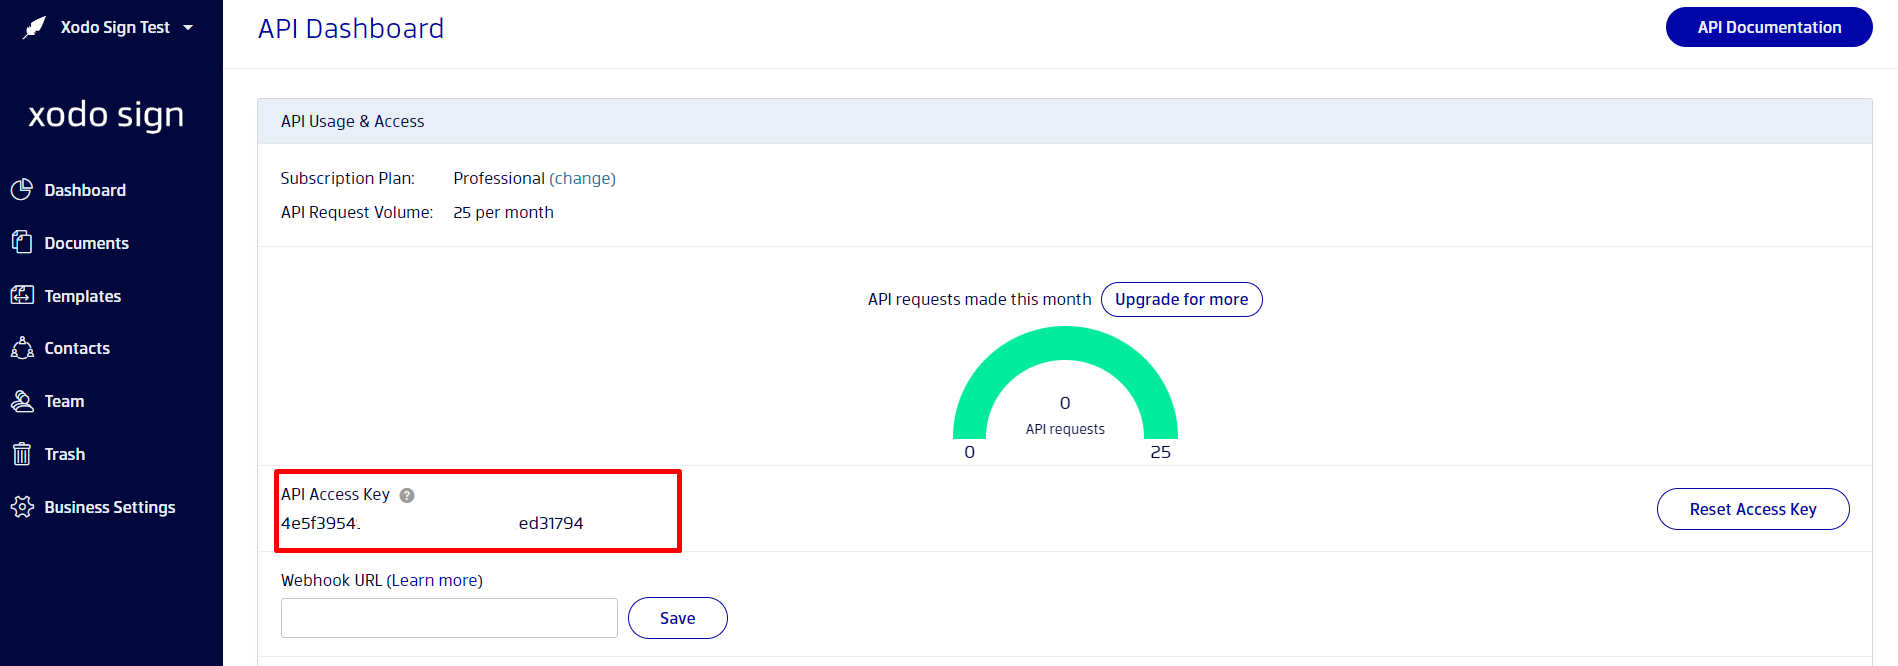Click the API Dashboard page heading
1898x666 pixels.
(x=351, y=28)
